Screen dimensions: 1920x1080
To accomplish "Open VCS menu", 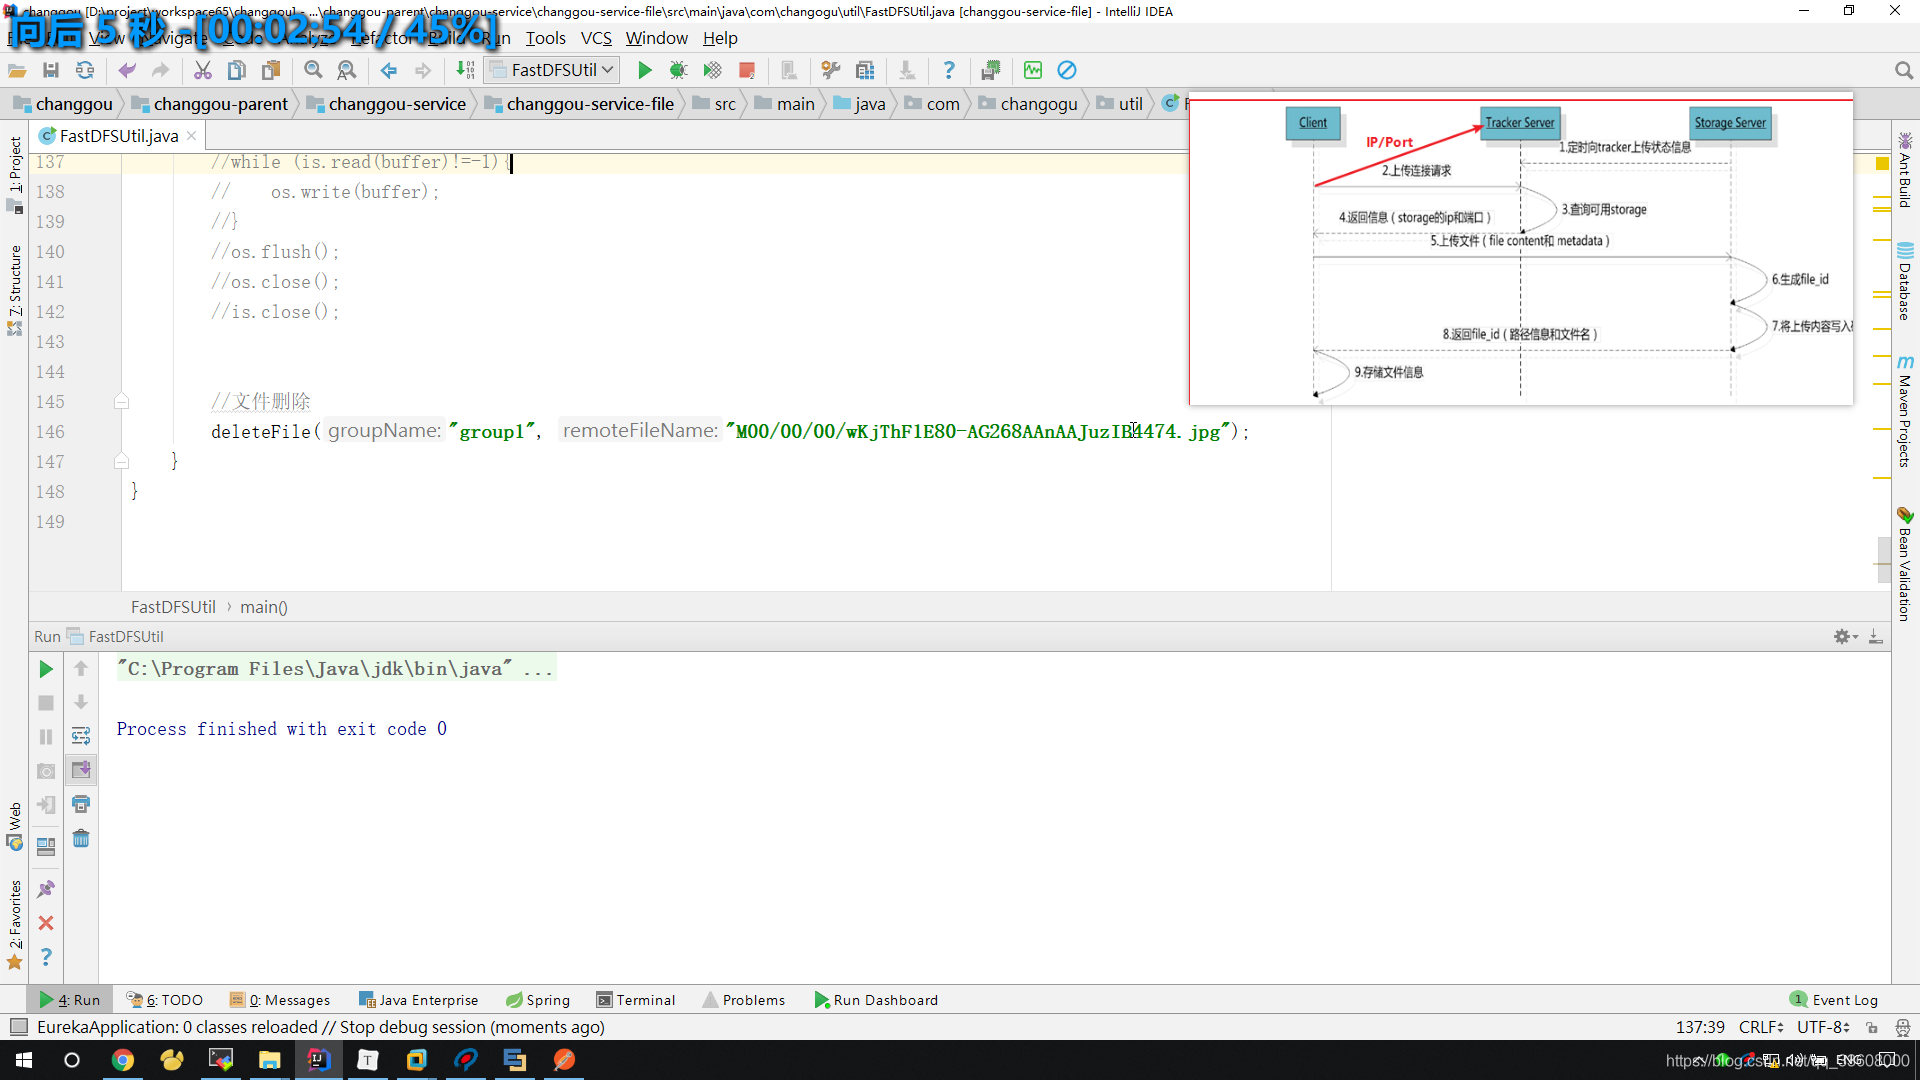I will click(x=596, y=38).
